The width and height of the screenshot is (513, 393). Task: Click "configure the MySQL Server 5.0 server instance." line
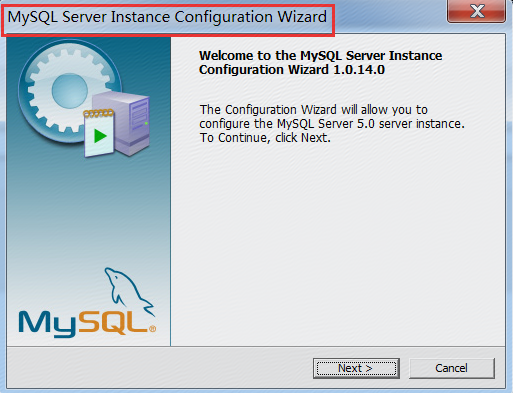click(332, 124)
